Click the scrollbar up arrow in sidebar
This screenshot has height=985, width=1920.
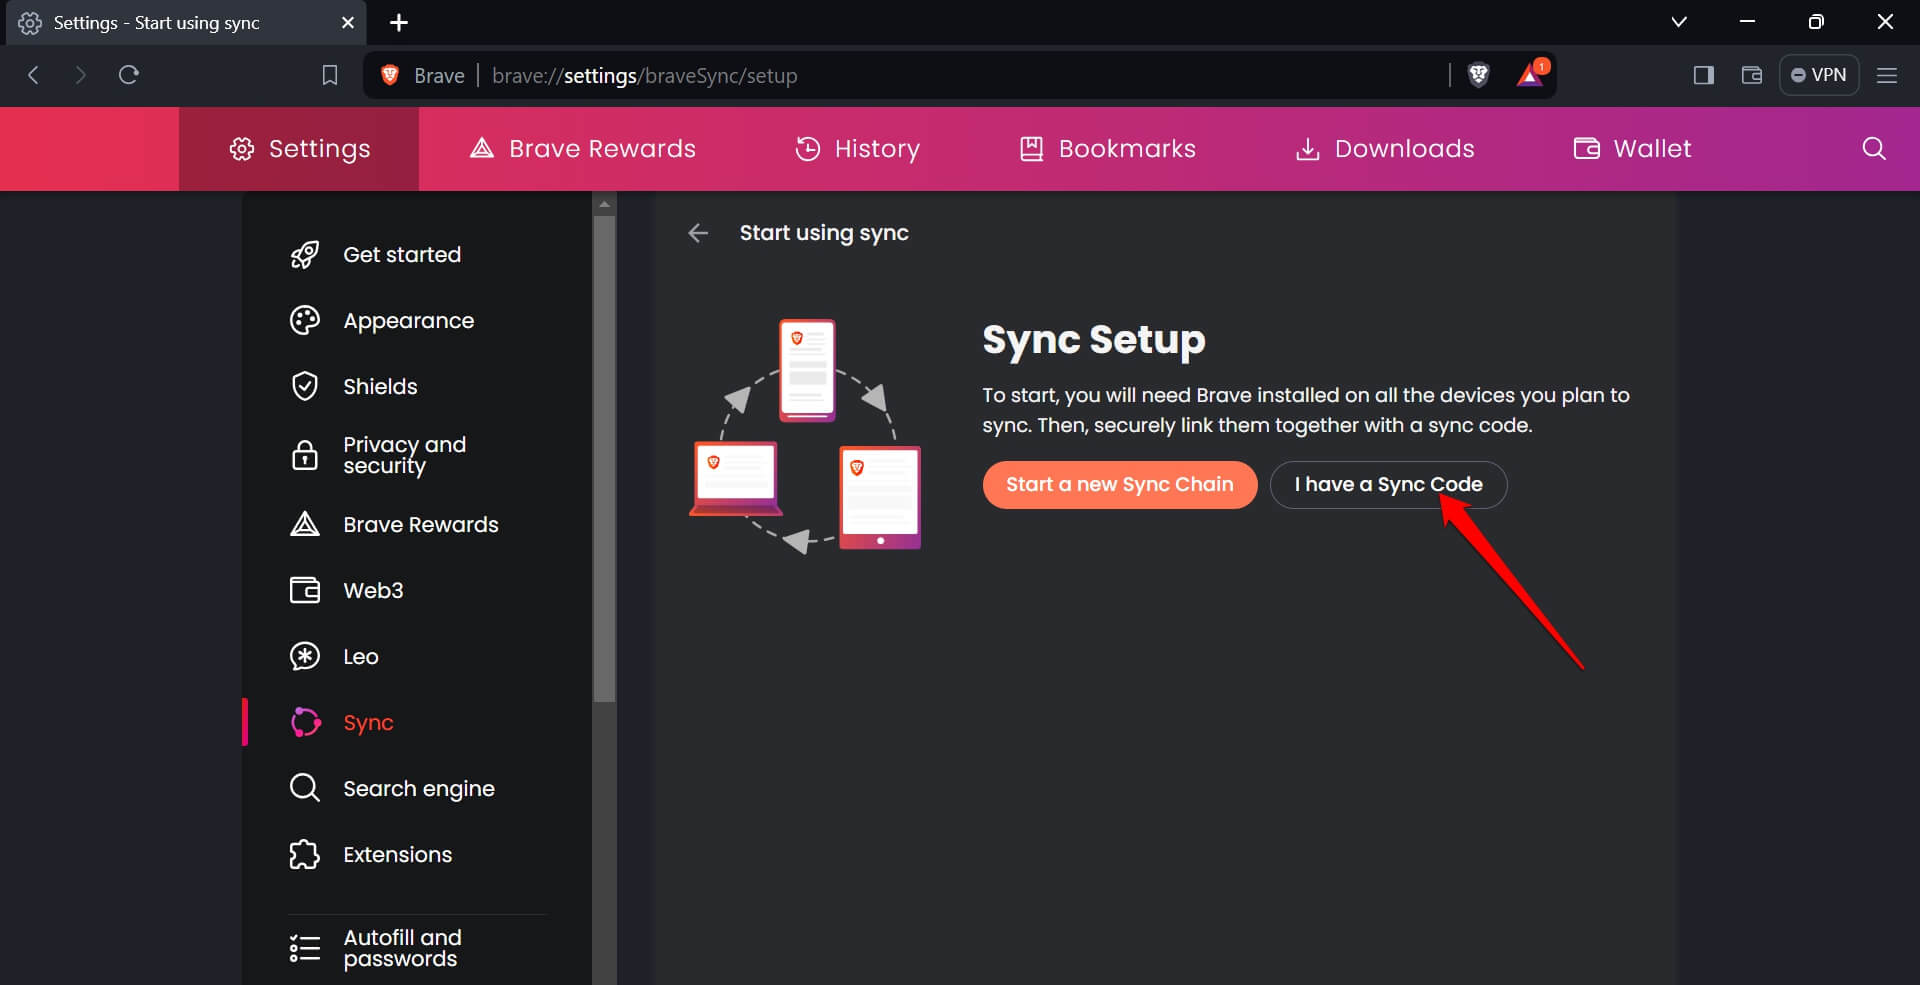[x=604, y=204]
